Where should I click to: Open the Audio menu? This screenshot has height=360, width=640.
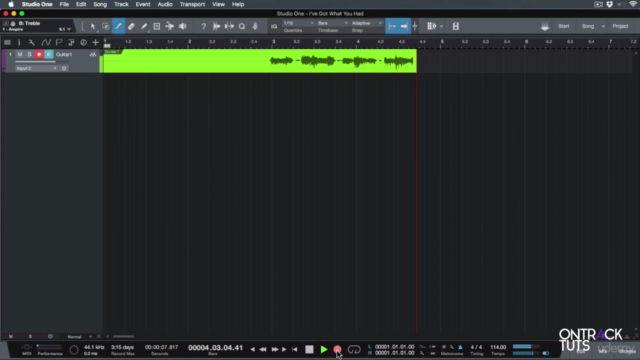pos(165,4)
